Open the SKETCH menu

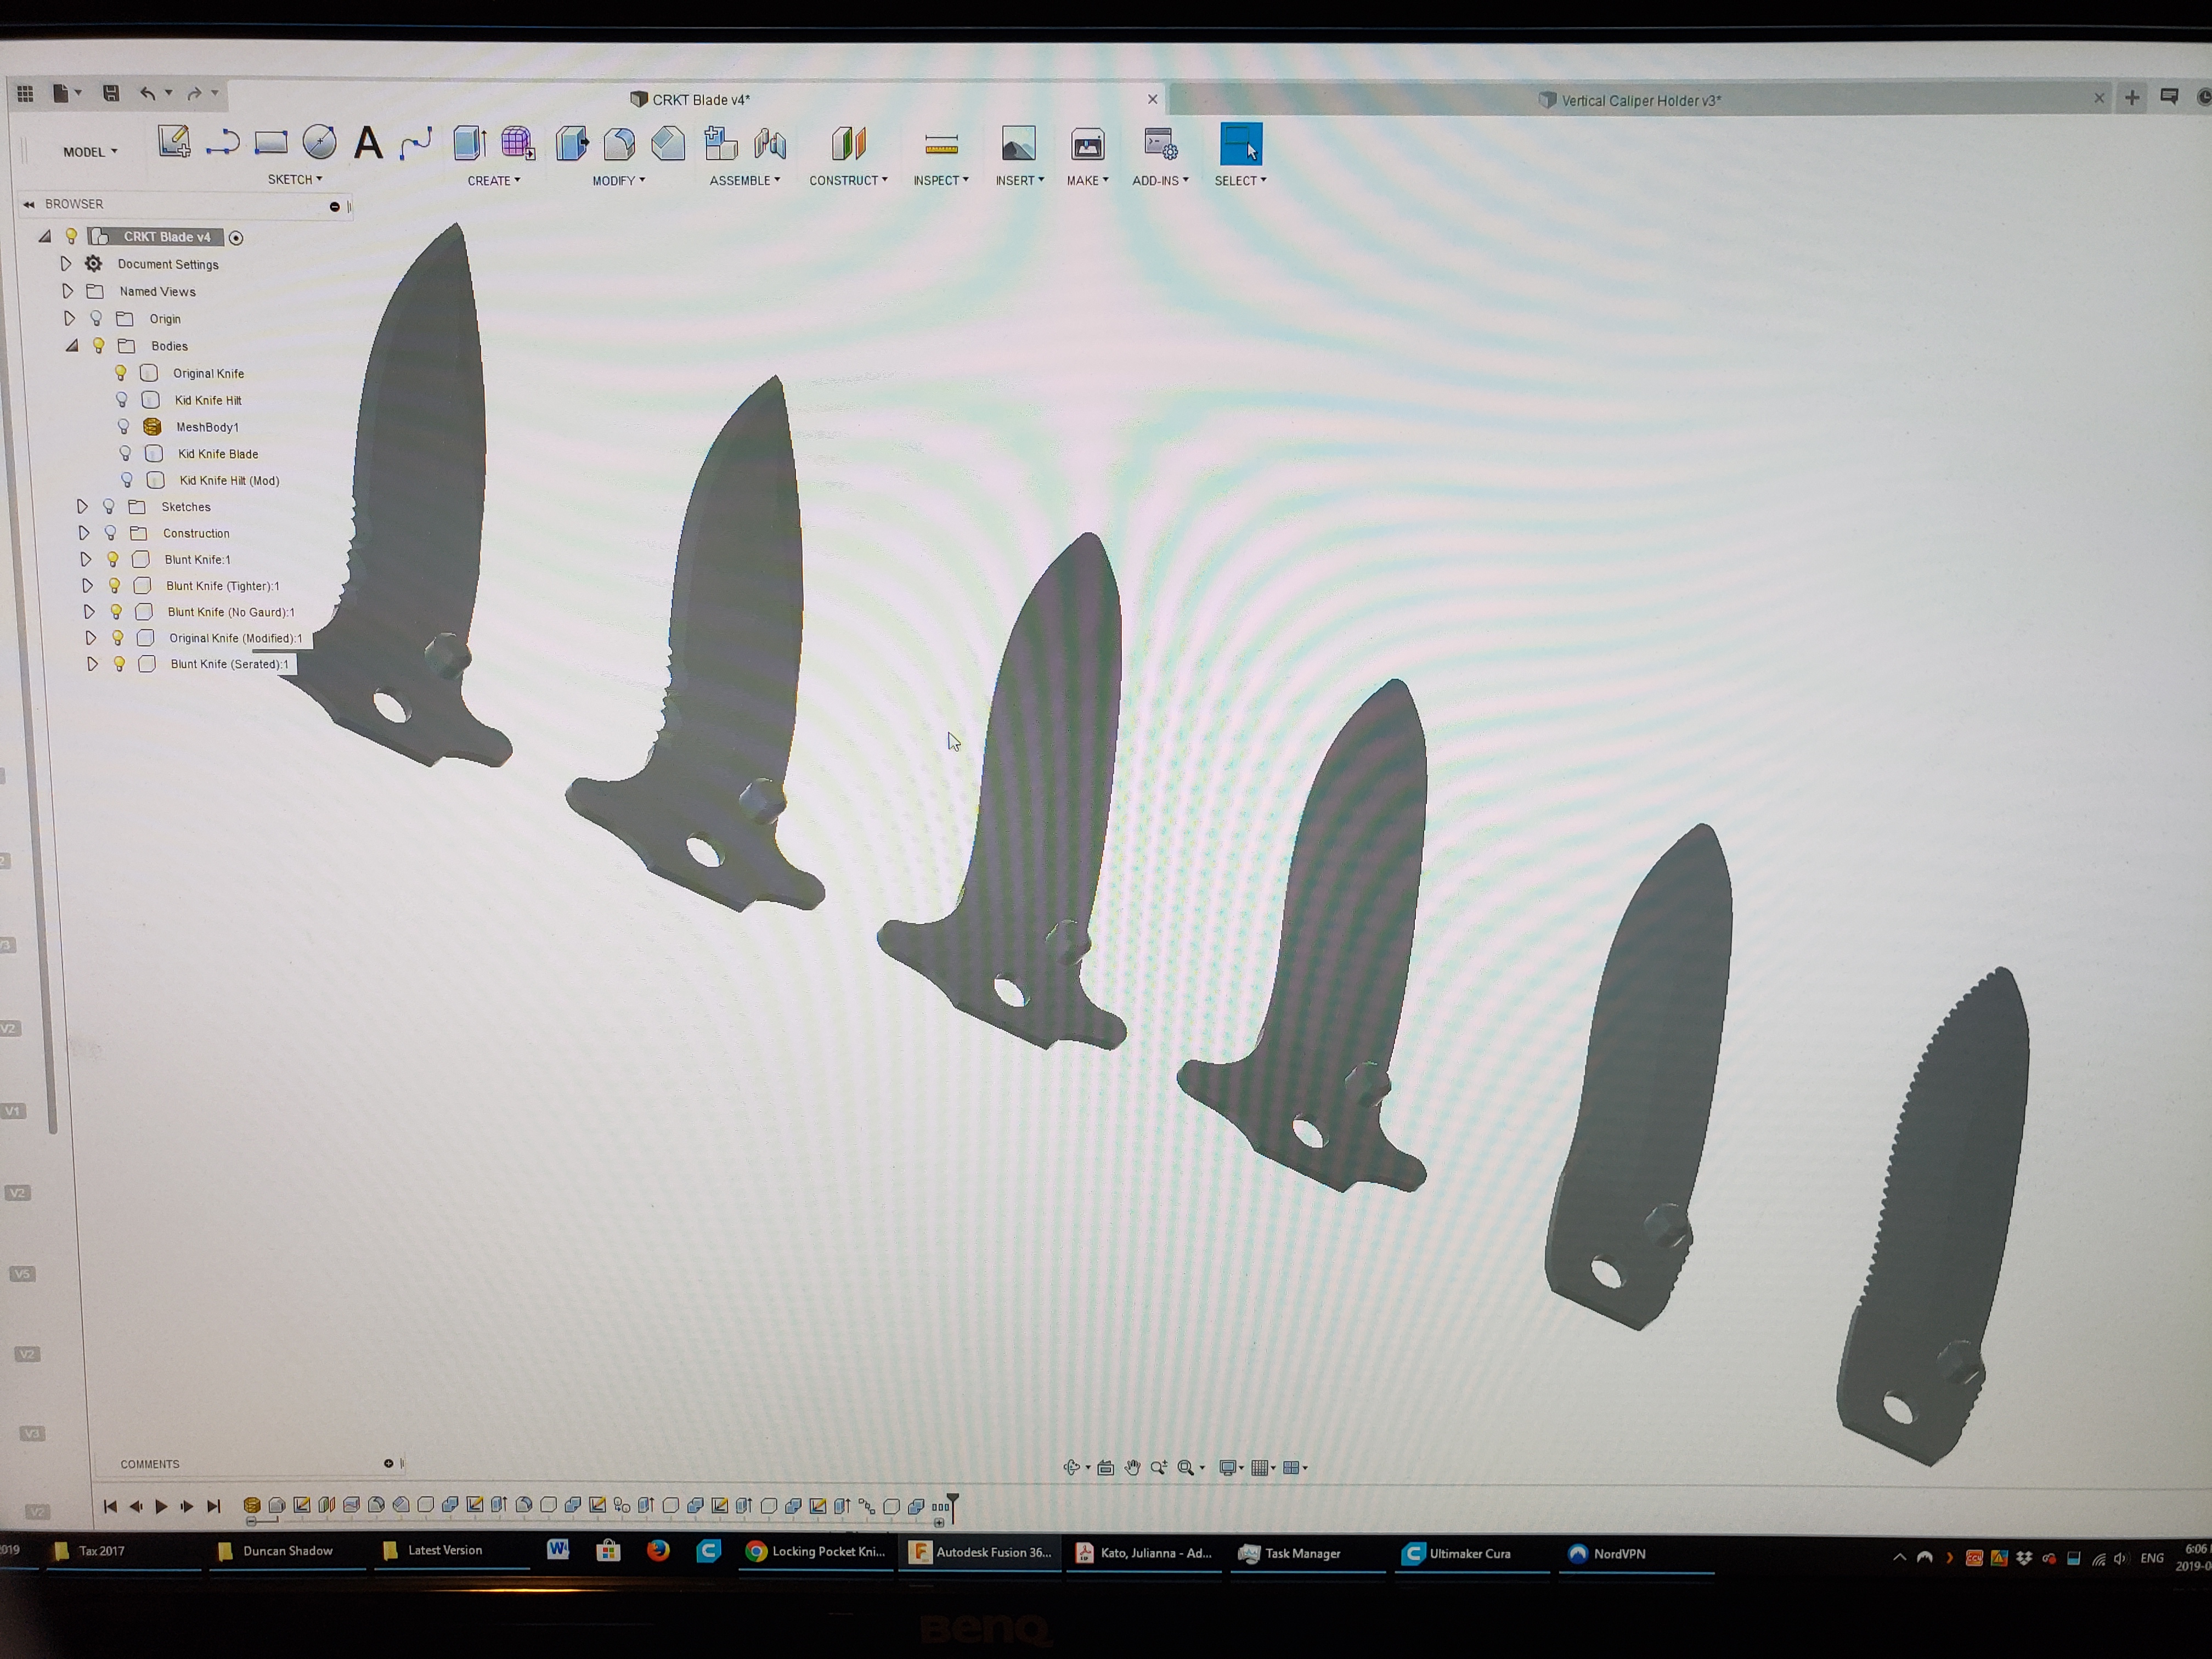(294, 179)
